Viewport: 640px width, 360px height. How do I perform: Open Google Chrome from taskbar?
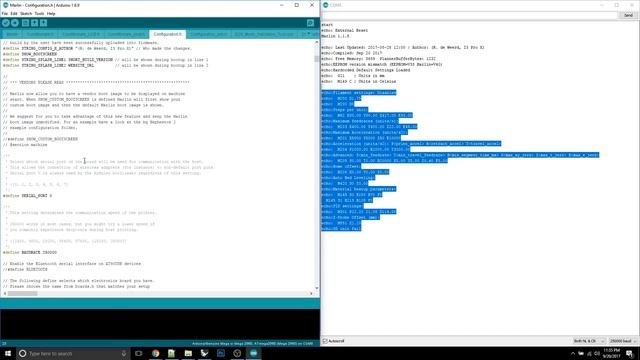[x=156, y=353]
